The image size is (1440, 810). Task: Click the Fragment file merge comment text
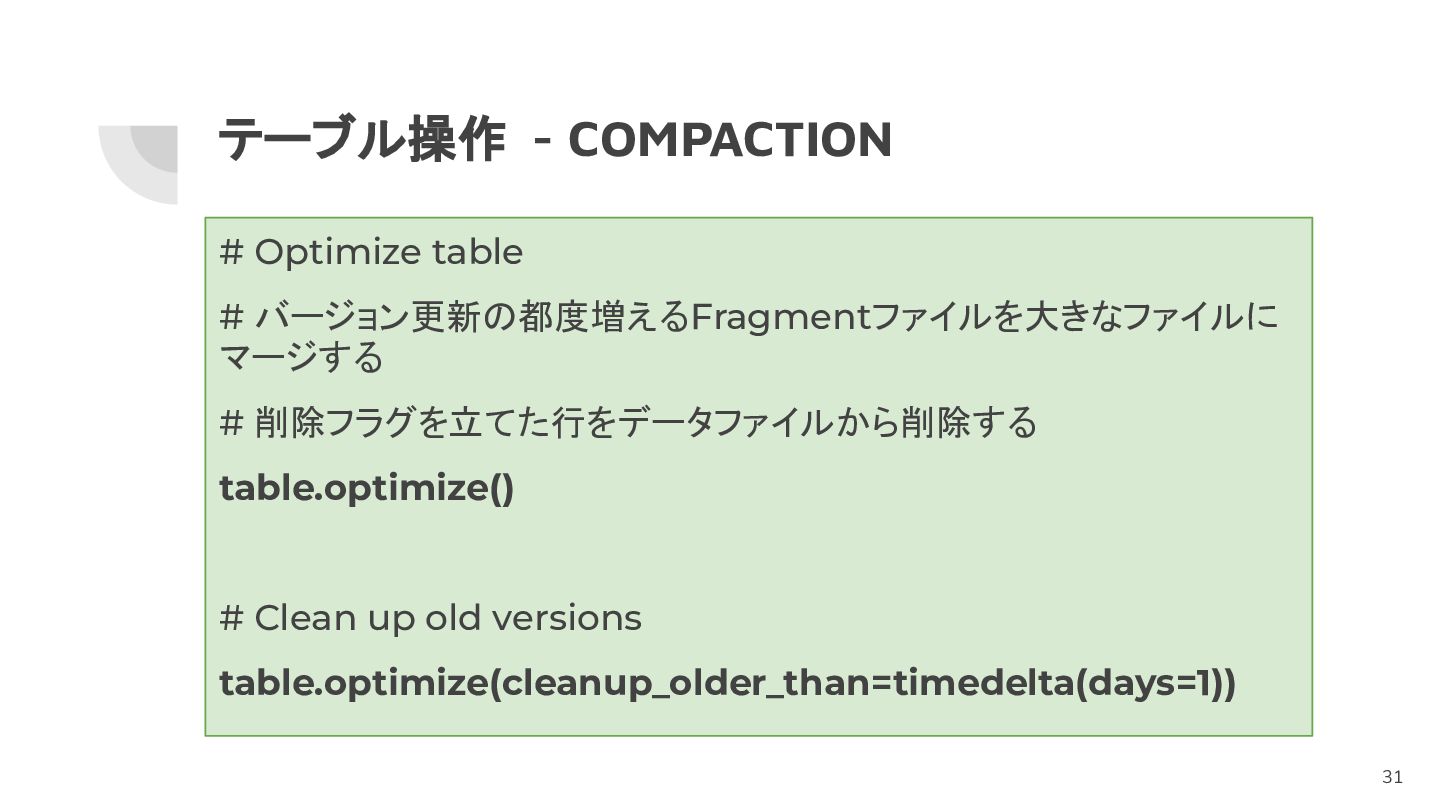coord(748,318)
